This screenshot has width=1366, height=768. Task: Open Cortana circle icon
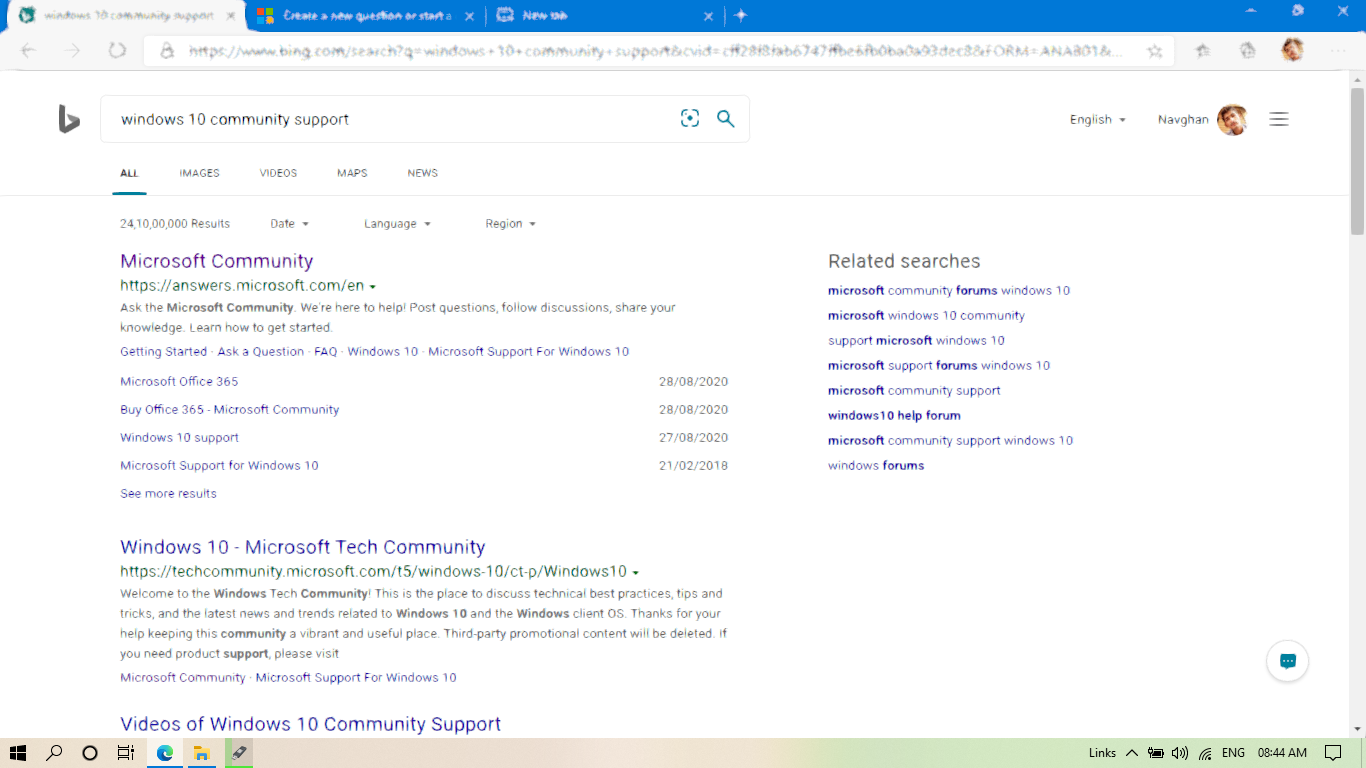[x=90, y=753]
